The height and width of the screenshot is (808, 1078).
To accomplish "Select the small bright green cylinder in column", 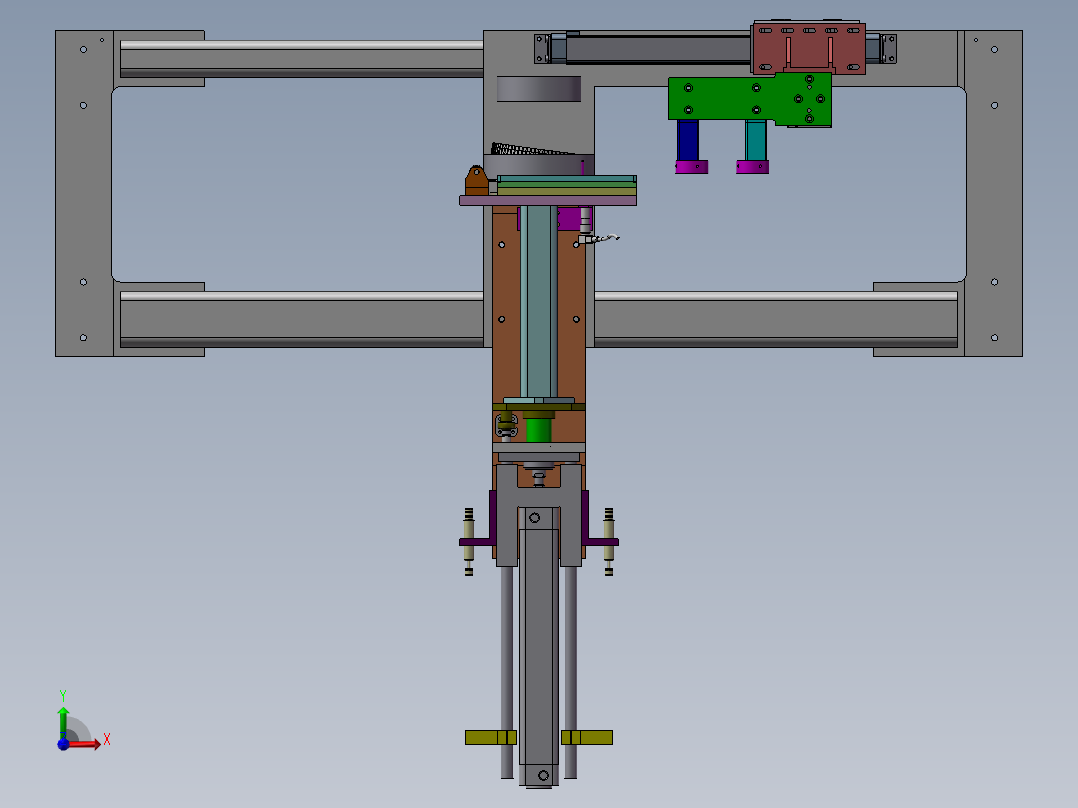I will pos(538,428).
